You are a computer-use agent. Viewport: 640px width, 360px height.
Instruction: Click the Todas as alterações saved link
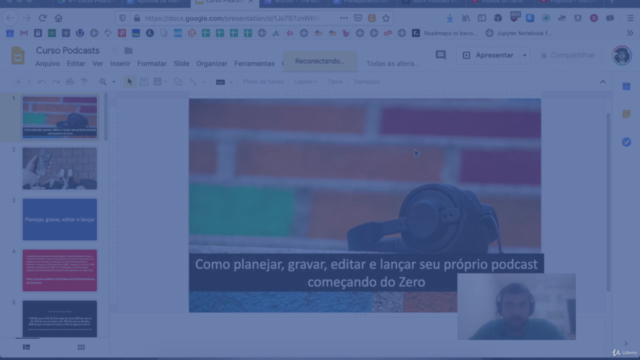(392, 64)
